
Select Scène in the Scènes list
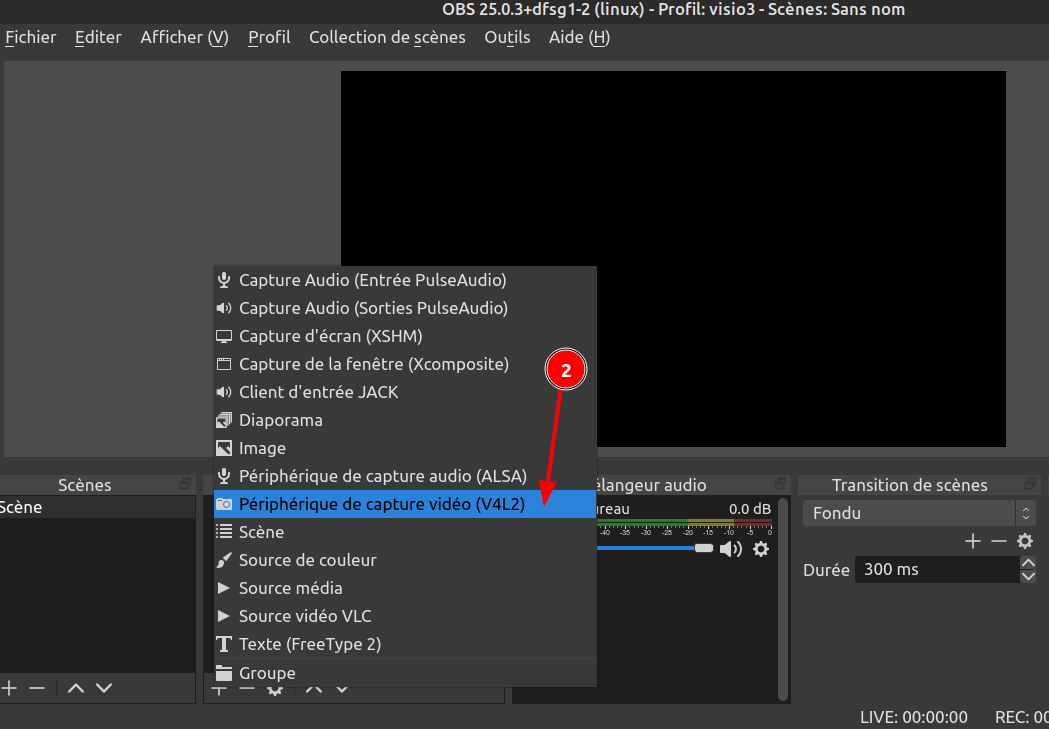(x=98, y=508)
